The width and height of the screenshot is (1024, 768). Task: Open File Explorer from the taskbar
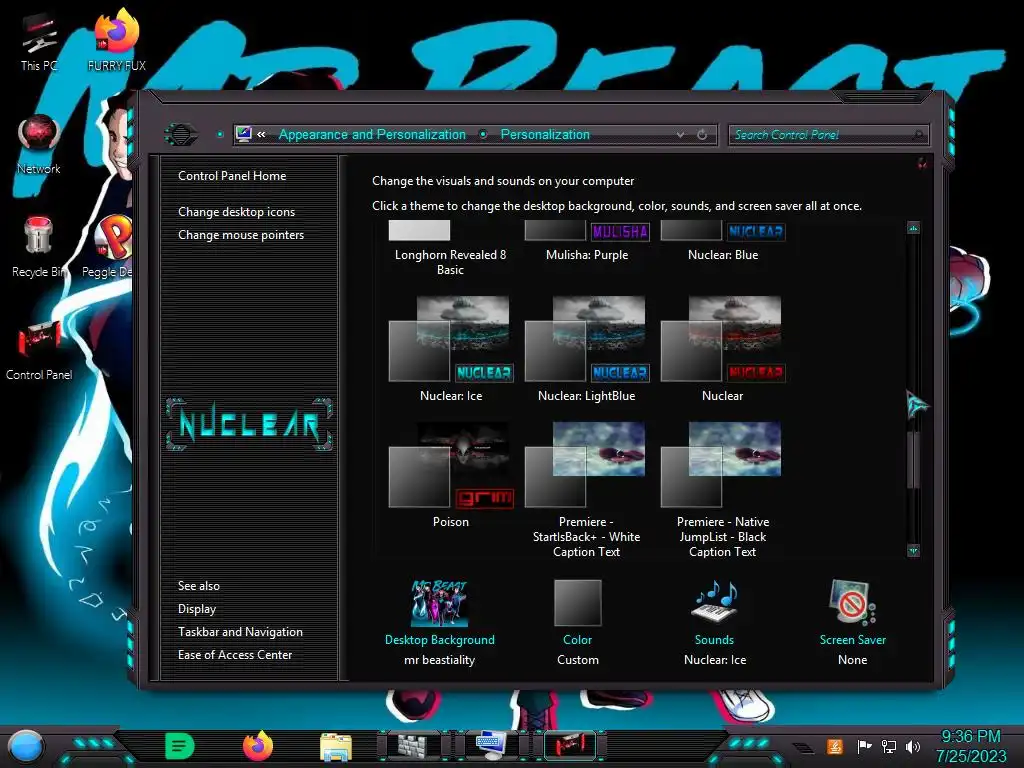(x=336, y=747)
